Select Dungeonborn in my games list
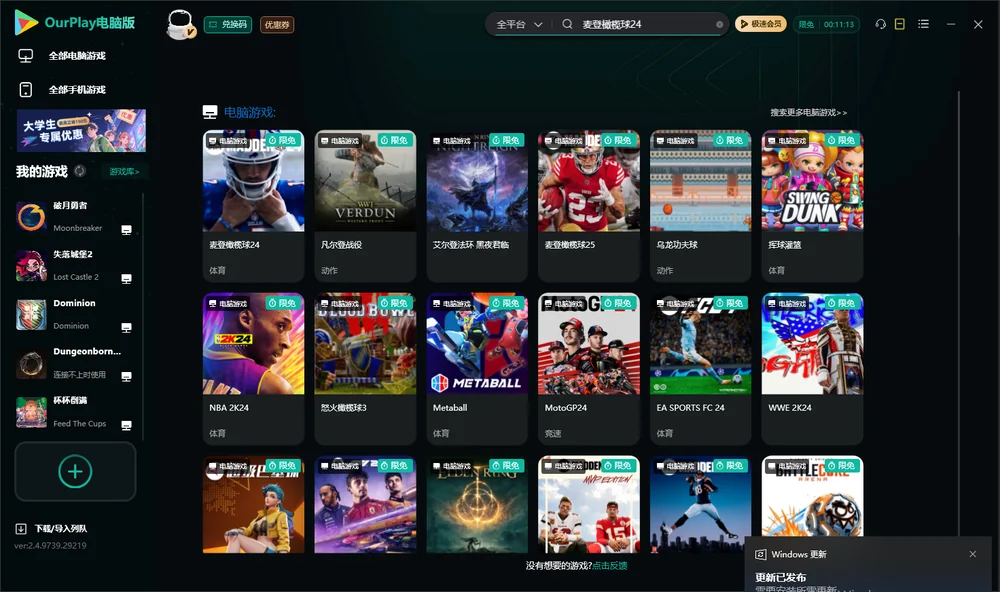This screenshot has width=1000, height=592. 75,364
